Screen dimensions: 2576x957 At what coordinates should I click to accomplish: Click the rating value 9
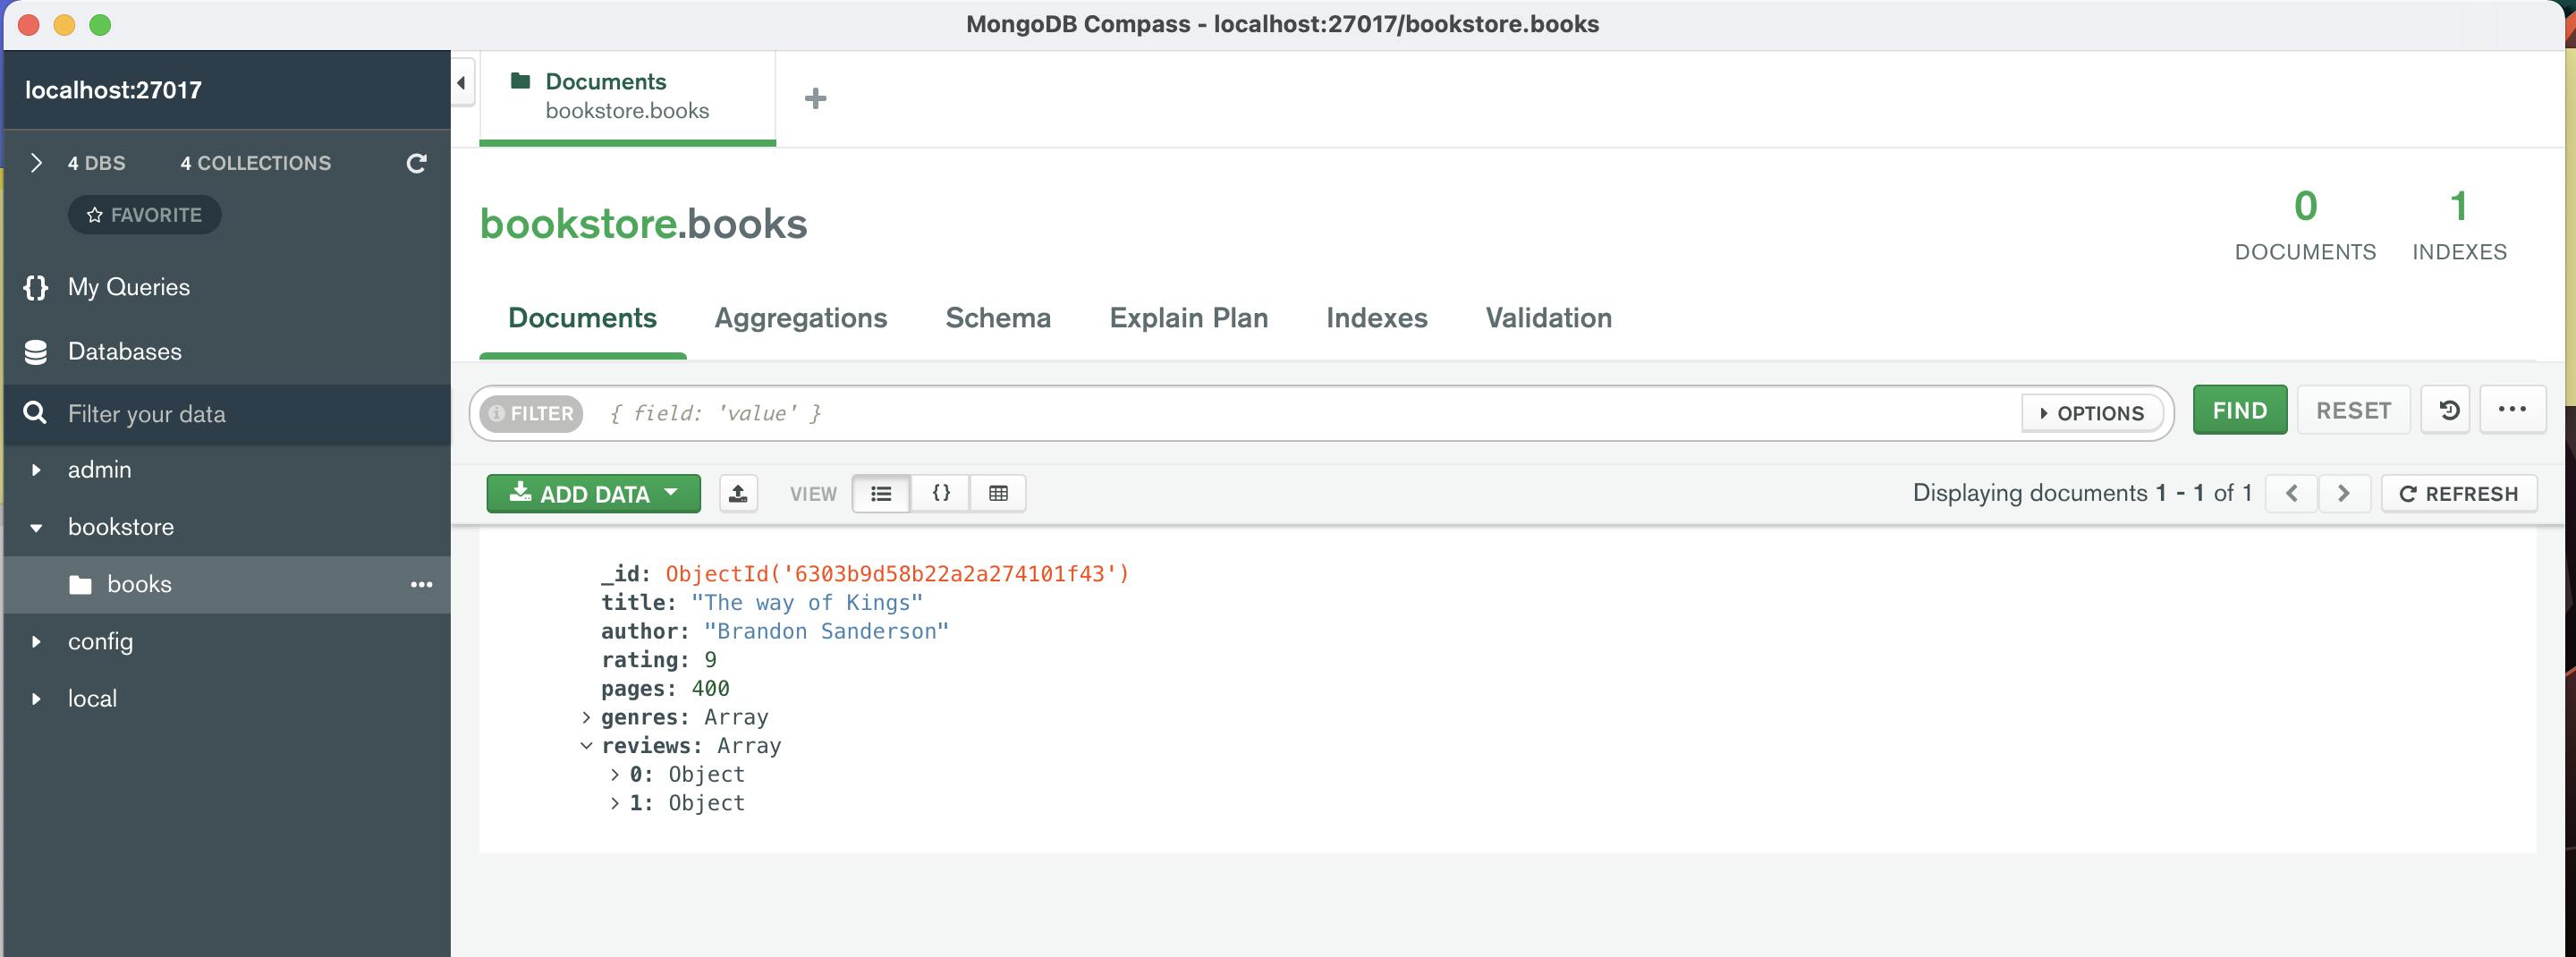pyautogui.click(x=710, y=660)
